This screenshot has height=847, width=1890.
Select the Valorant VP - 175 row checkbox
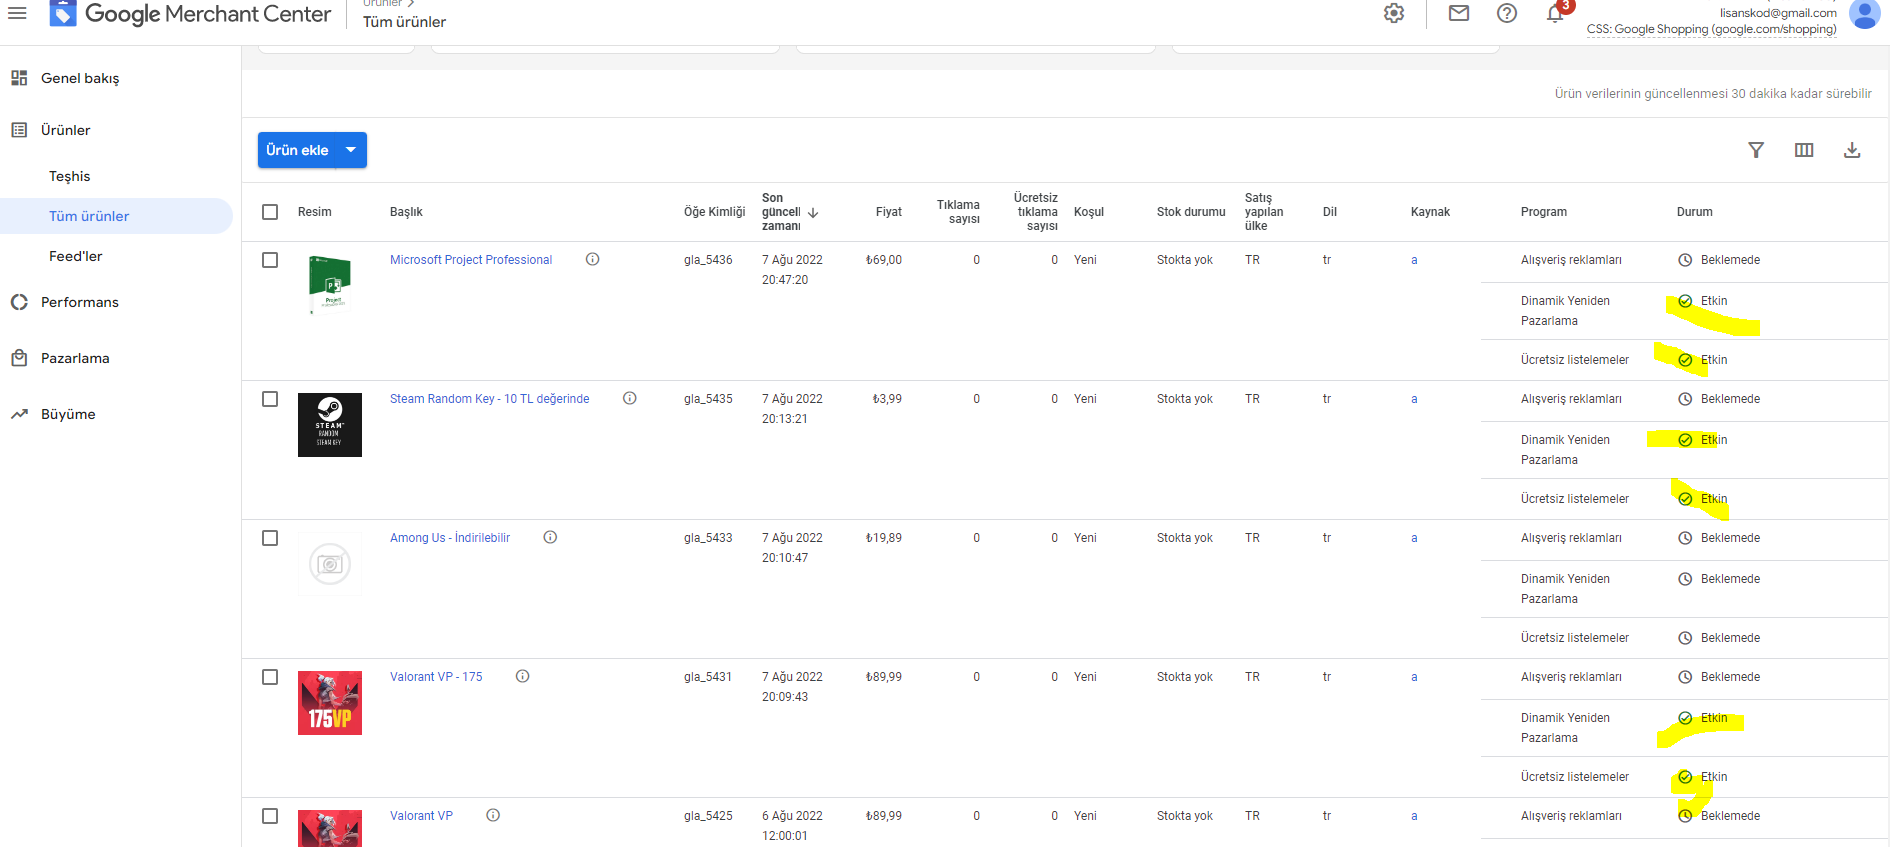click(x=270, y=677)
